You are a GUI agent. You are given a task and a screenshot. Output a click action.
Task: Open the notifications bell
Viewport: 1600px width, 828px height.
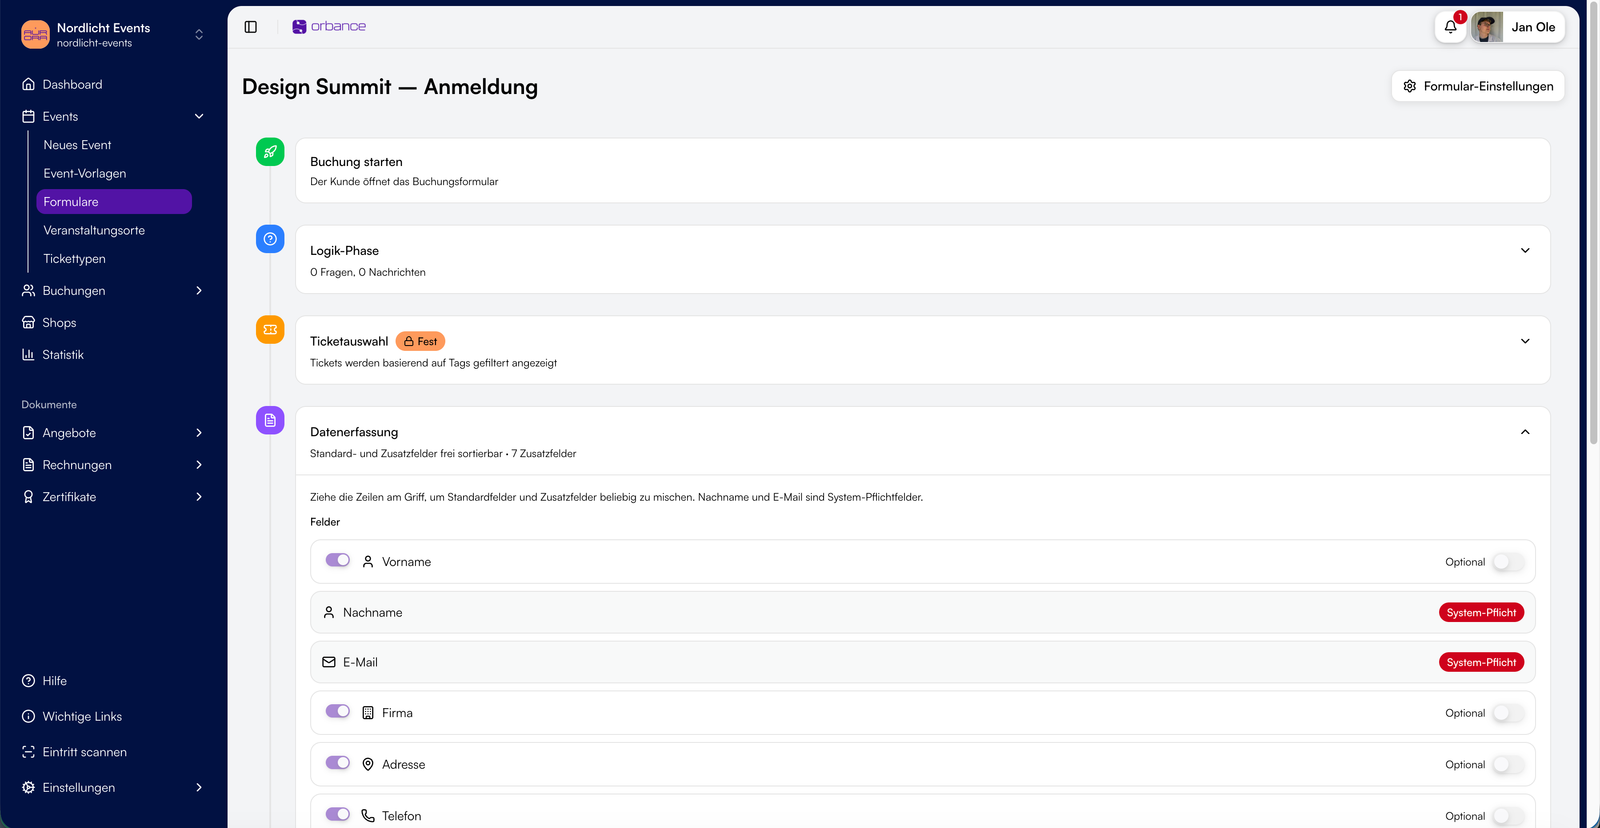coord(1451,27)
